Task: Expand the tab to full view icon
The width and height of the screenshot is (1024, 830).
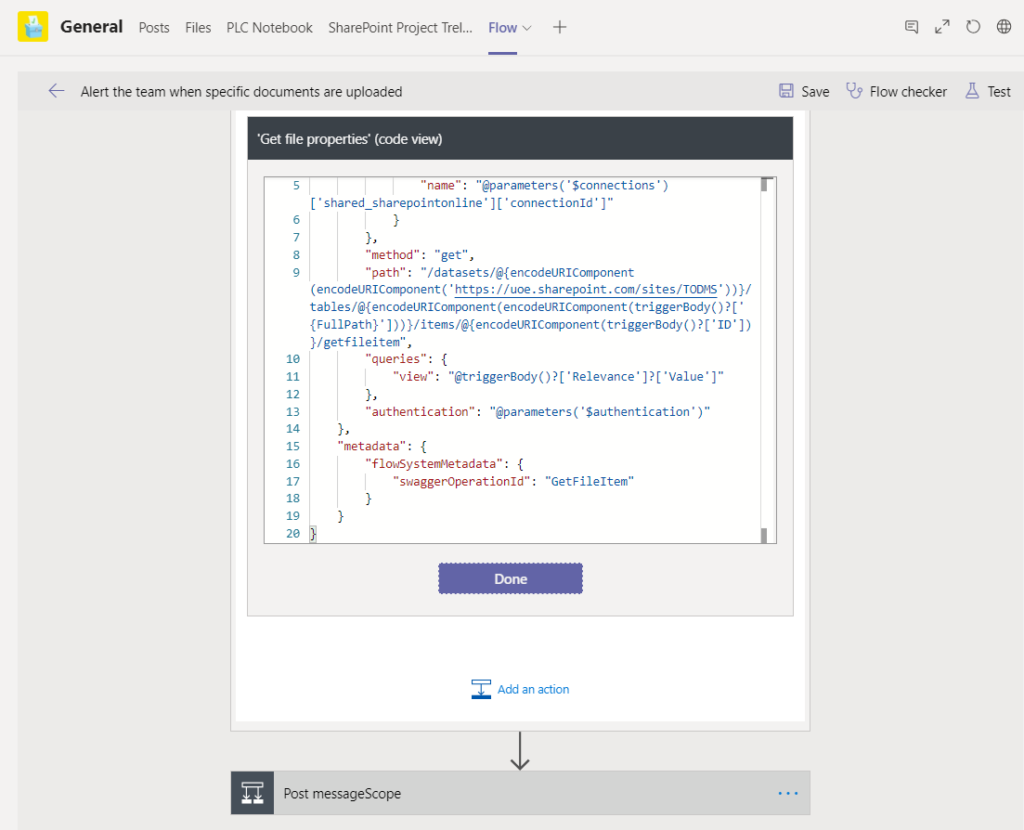Action: pyautogui.click(x=941, y=27)
